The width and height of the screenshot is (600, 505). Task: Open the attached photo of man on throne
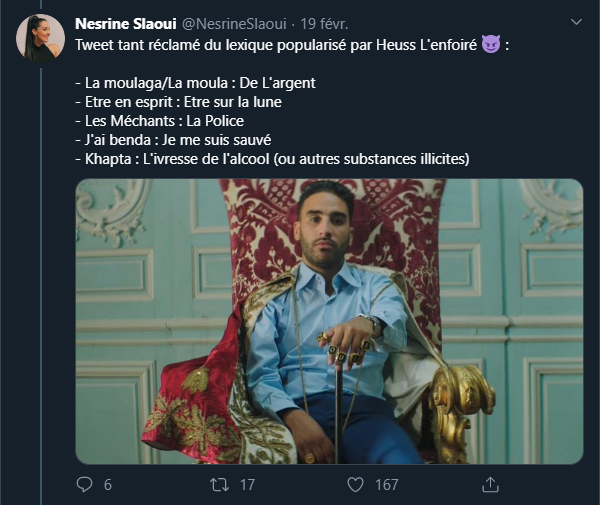[329, 321]
